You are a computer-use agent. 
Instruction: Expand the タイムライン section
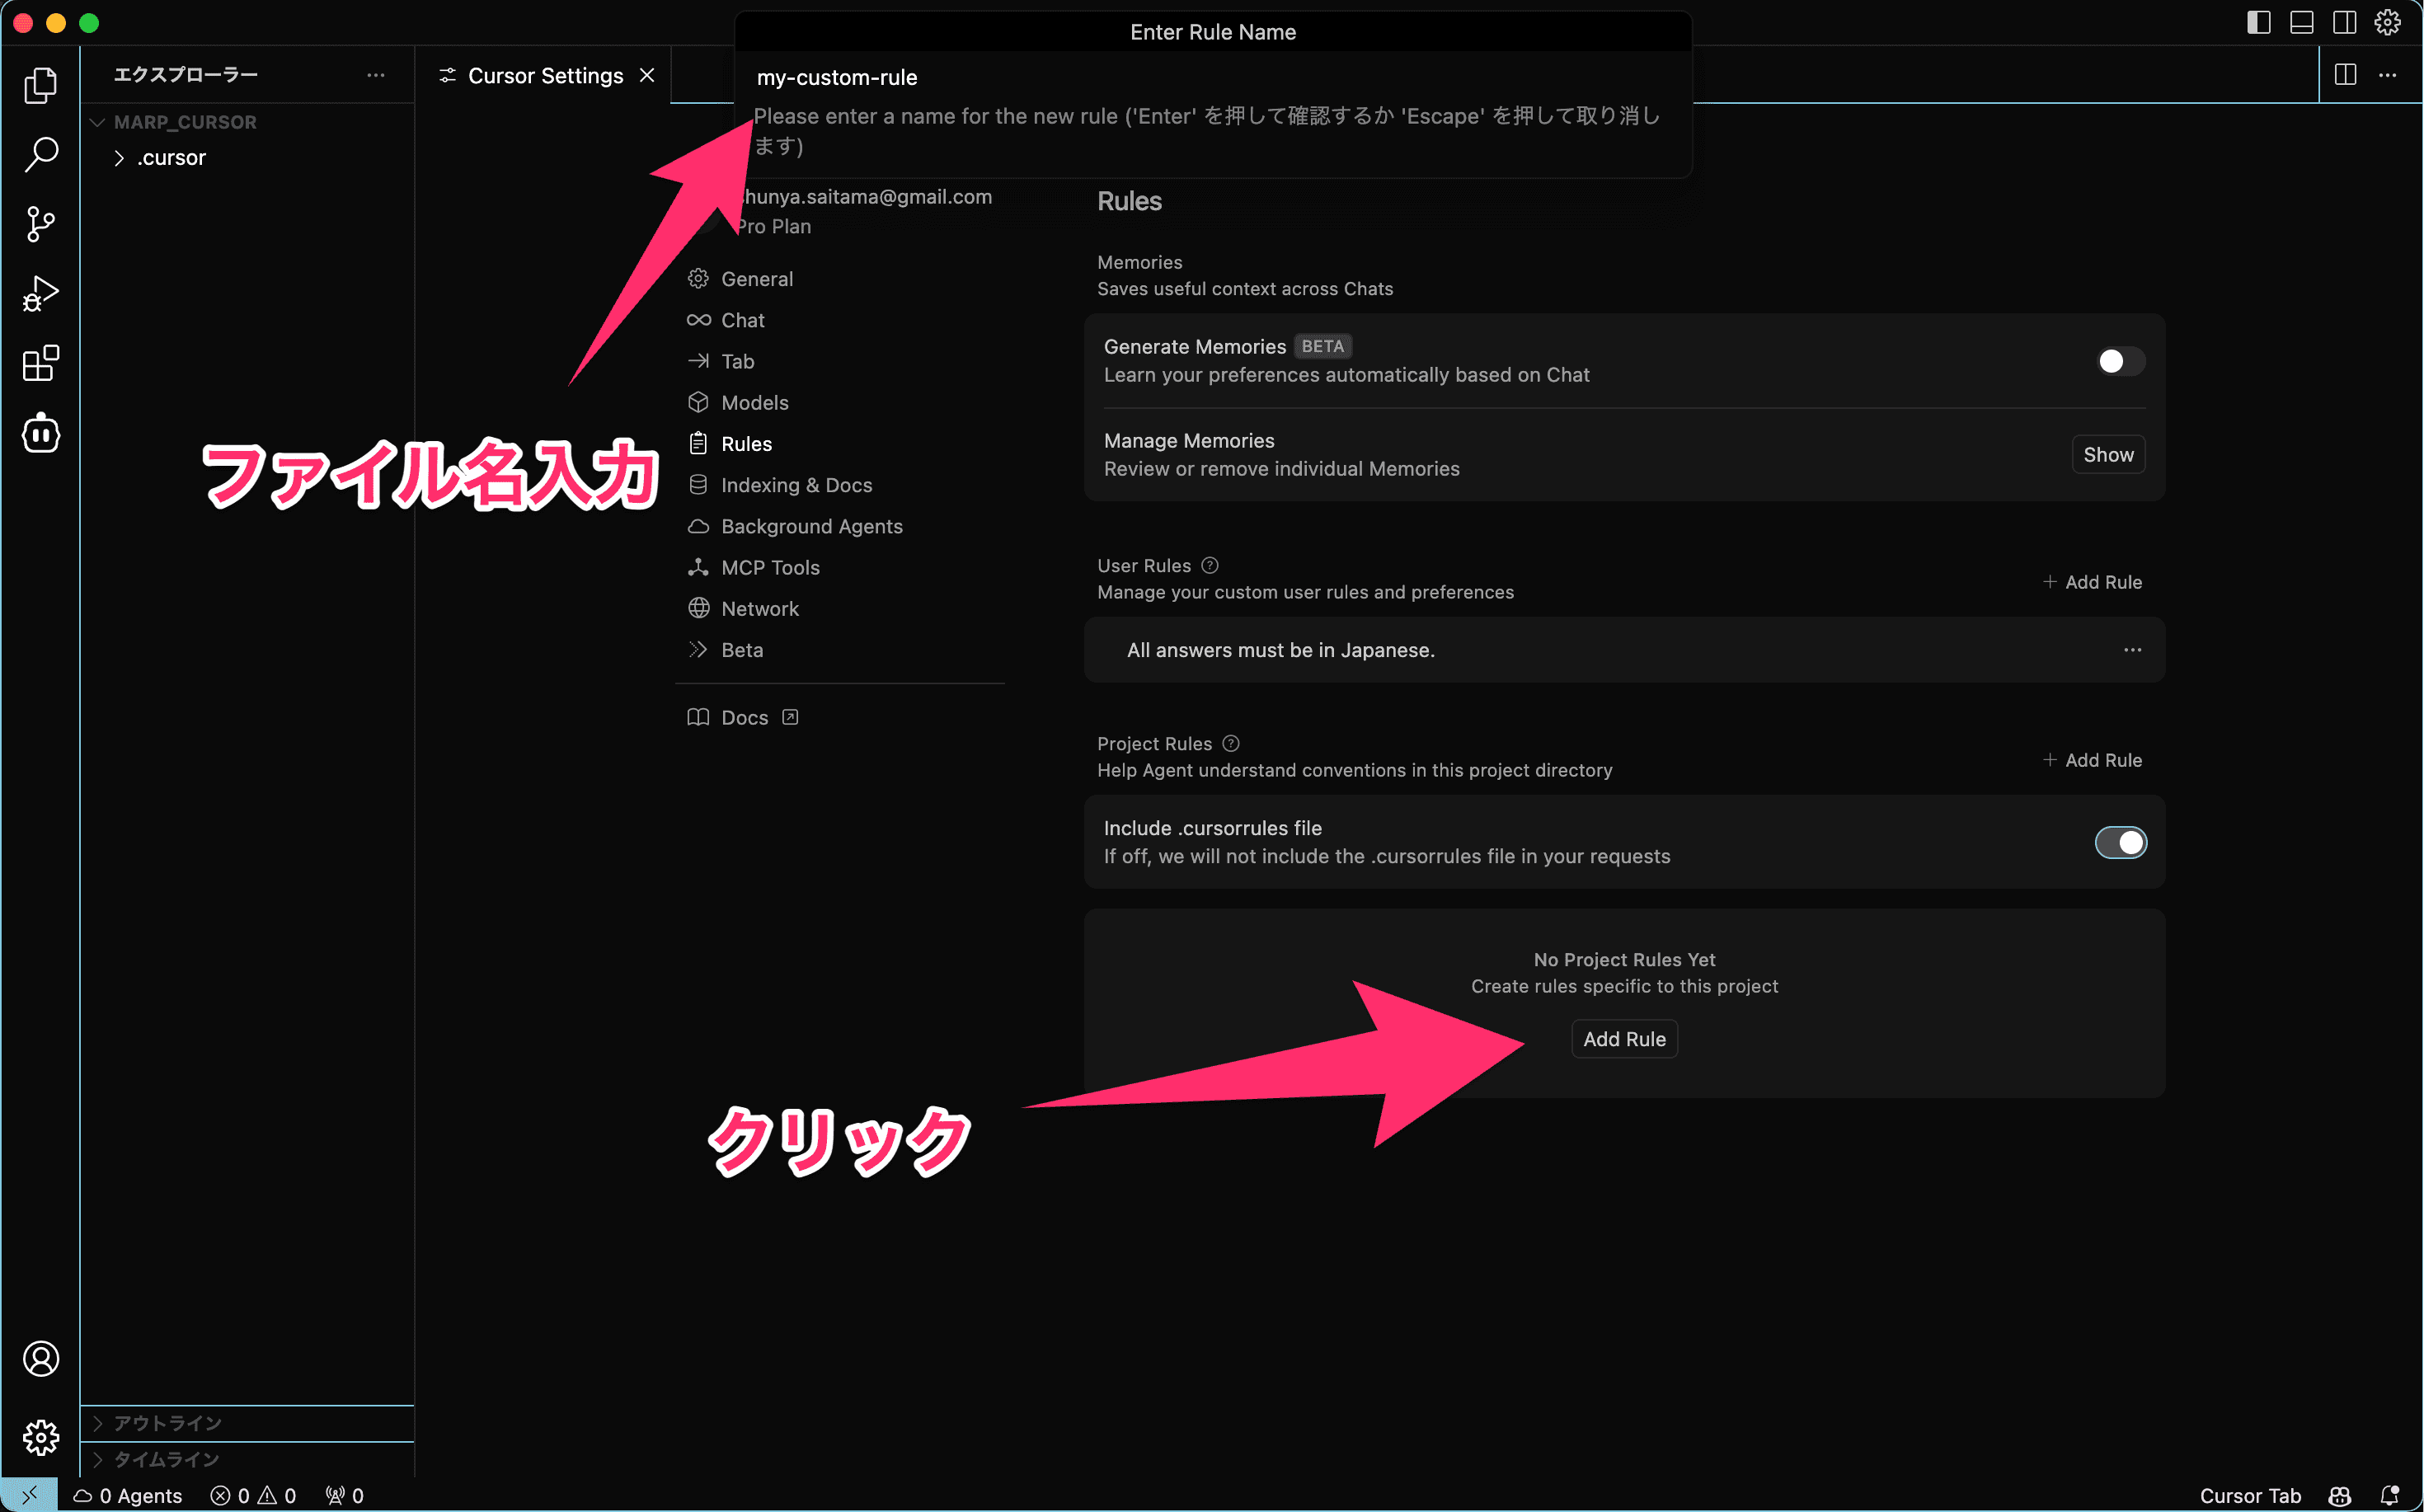pyautogui.click(x=166, y=1459)
